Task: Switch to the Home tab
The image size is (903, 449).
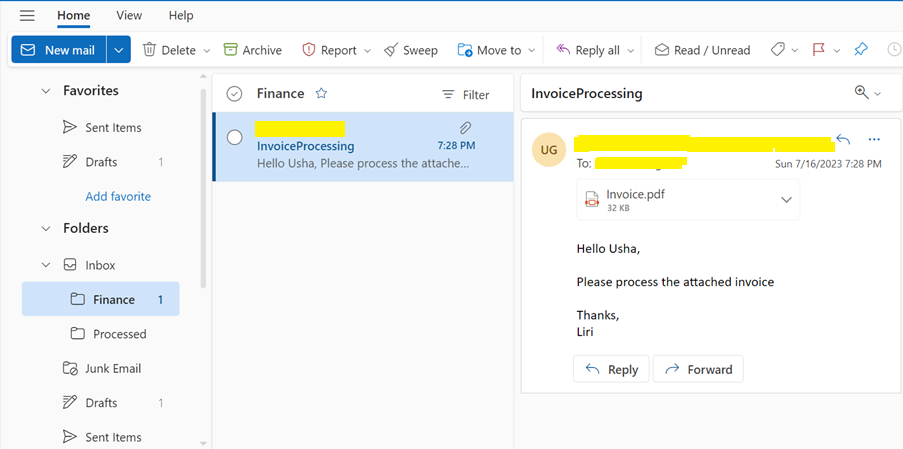Action: [73, 16]
